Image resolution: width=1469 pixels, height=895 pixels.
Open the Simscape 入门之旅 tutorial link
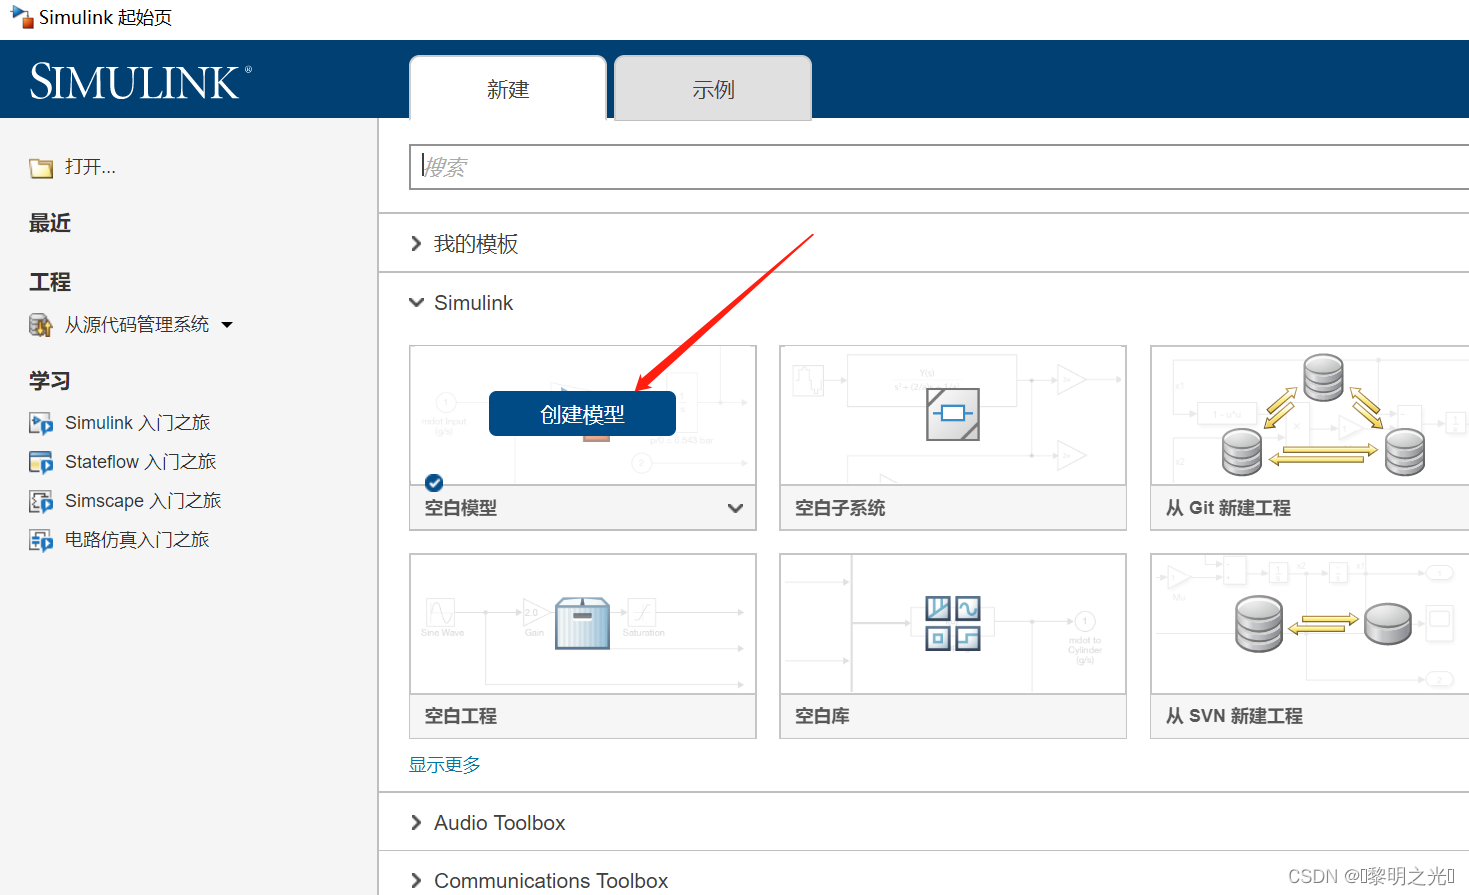pyautogui.click(x=143, y=501)
